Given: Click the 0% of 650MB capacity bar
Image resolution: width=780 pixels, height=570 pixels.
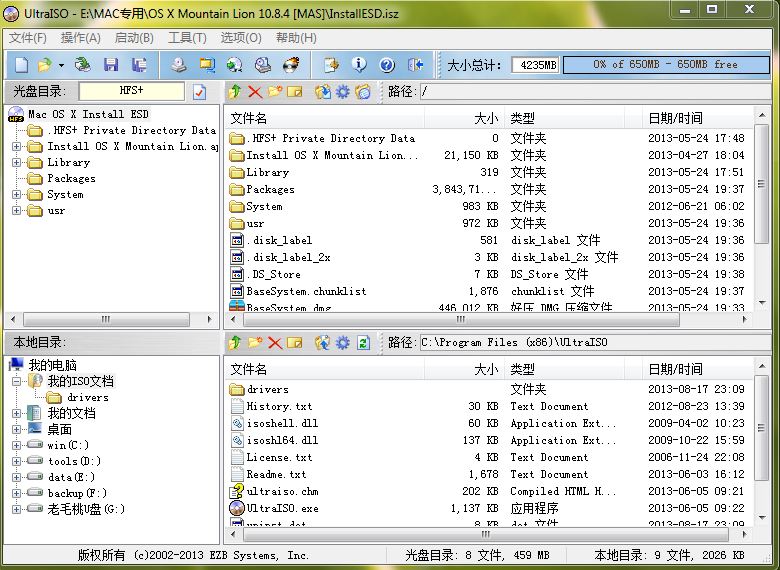Looking at the screenshot, I should (x=666, y=65).
